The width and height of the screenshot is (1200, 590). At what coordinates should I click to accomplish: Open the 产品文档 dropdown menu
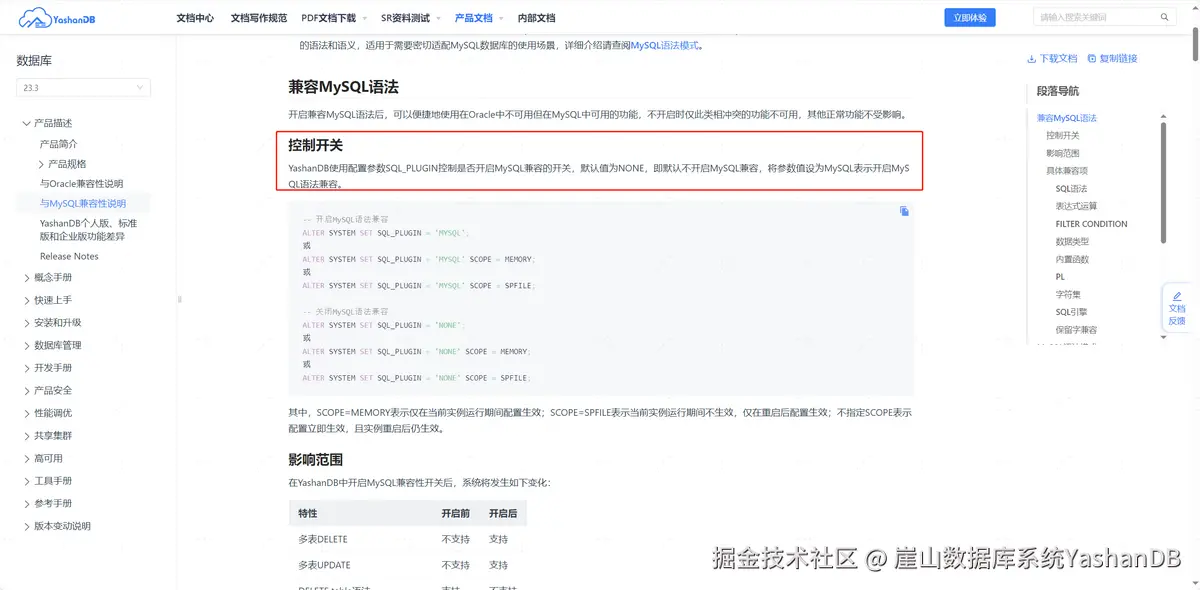coord(478,18)
